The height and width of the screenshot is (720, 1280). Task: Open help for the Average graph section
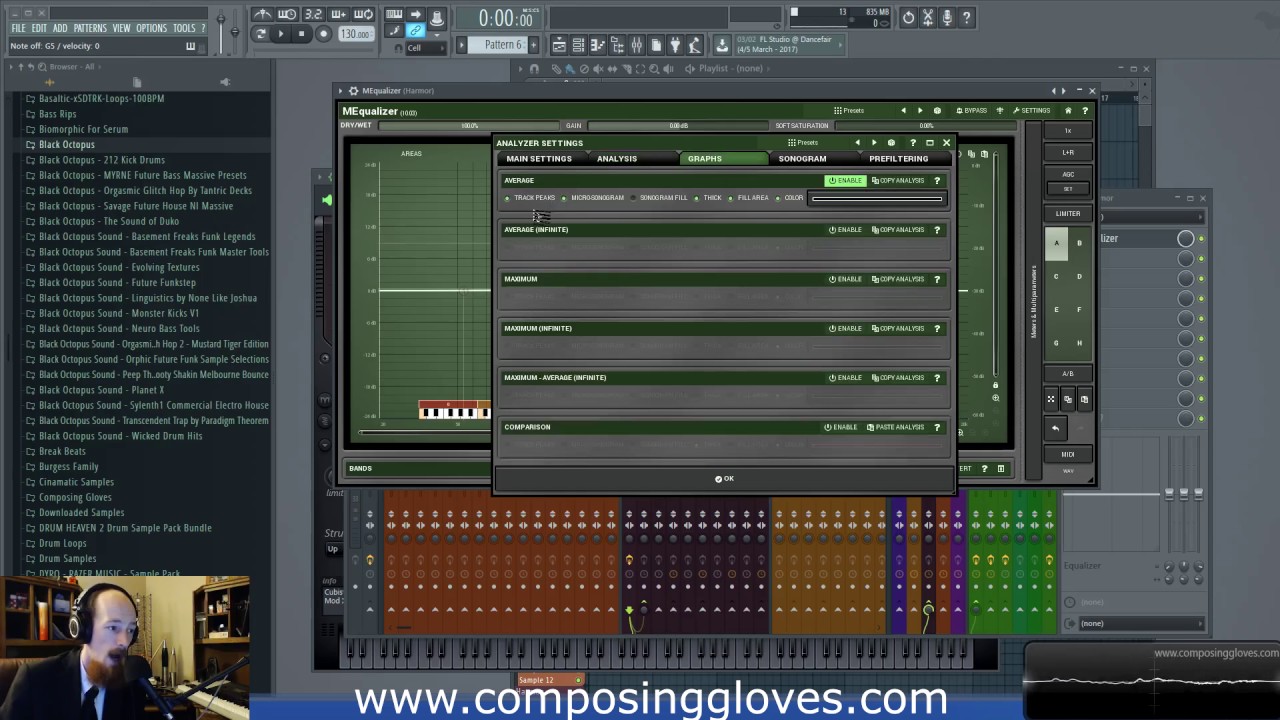click(x=937, y=181)
